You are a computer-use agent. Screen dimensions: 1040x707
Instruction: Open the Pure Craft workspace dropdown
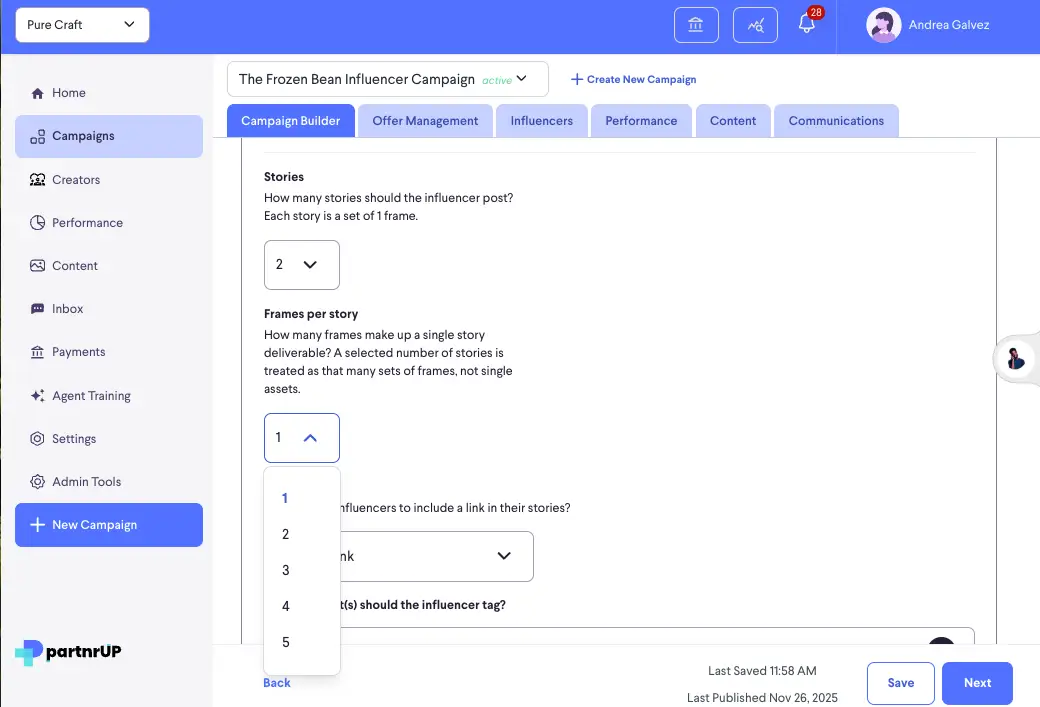click(82, 25)
